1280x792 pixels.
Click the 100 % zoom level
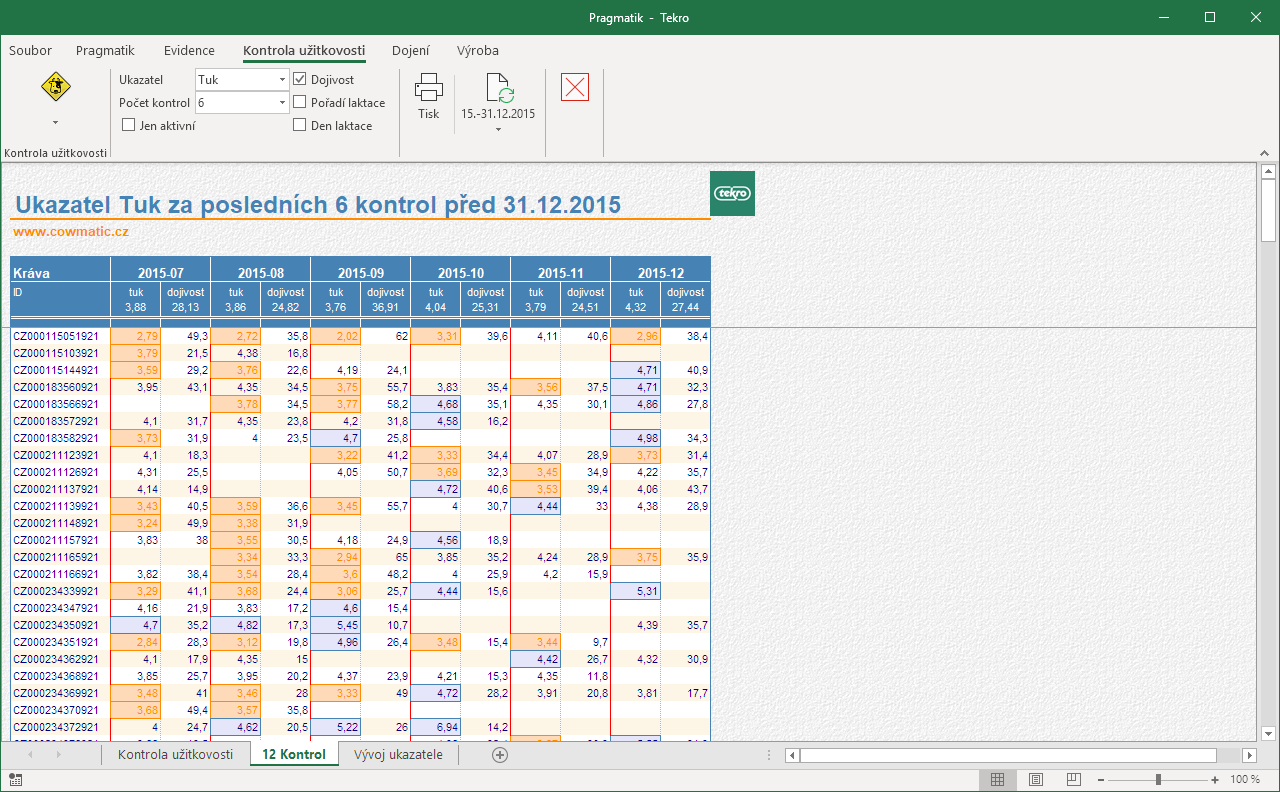(x=1245, y=779)
